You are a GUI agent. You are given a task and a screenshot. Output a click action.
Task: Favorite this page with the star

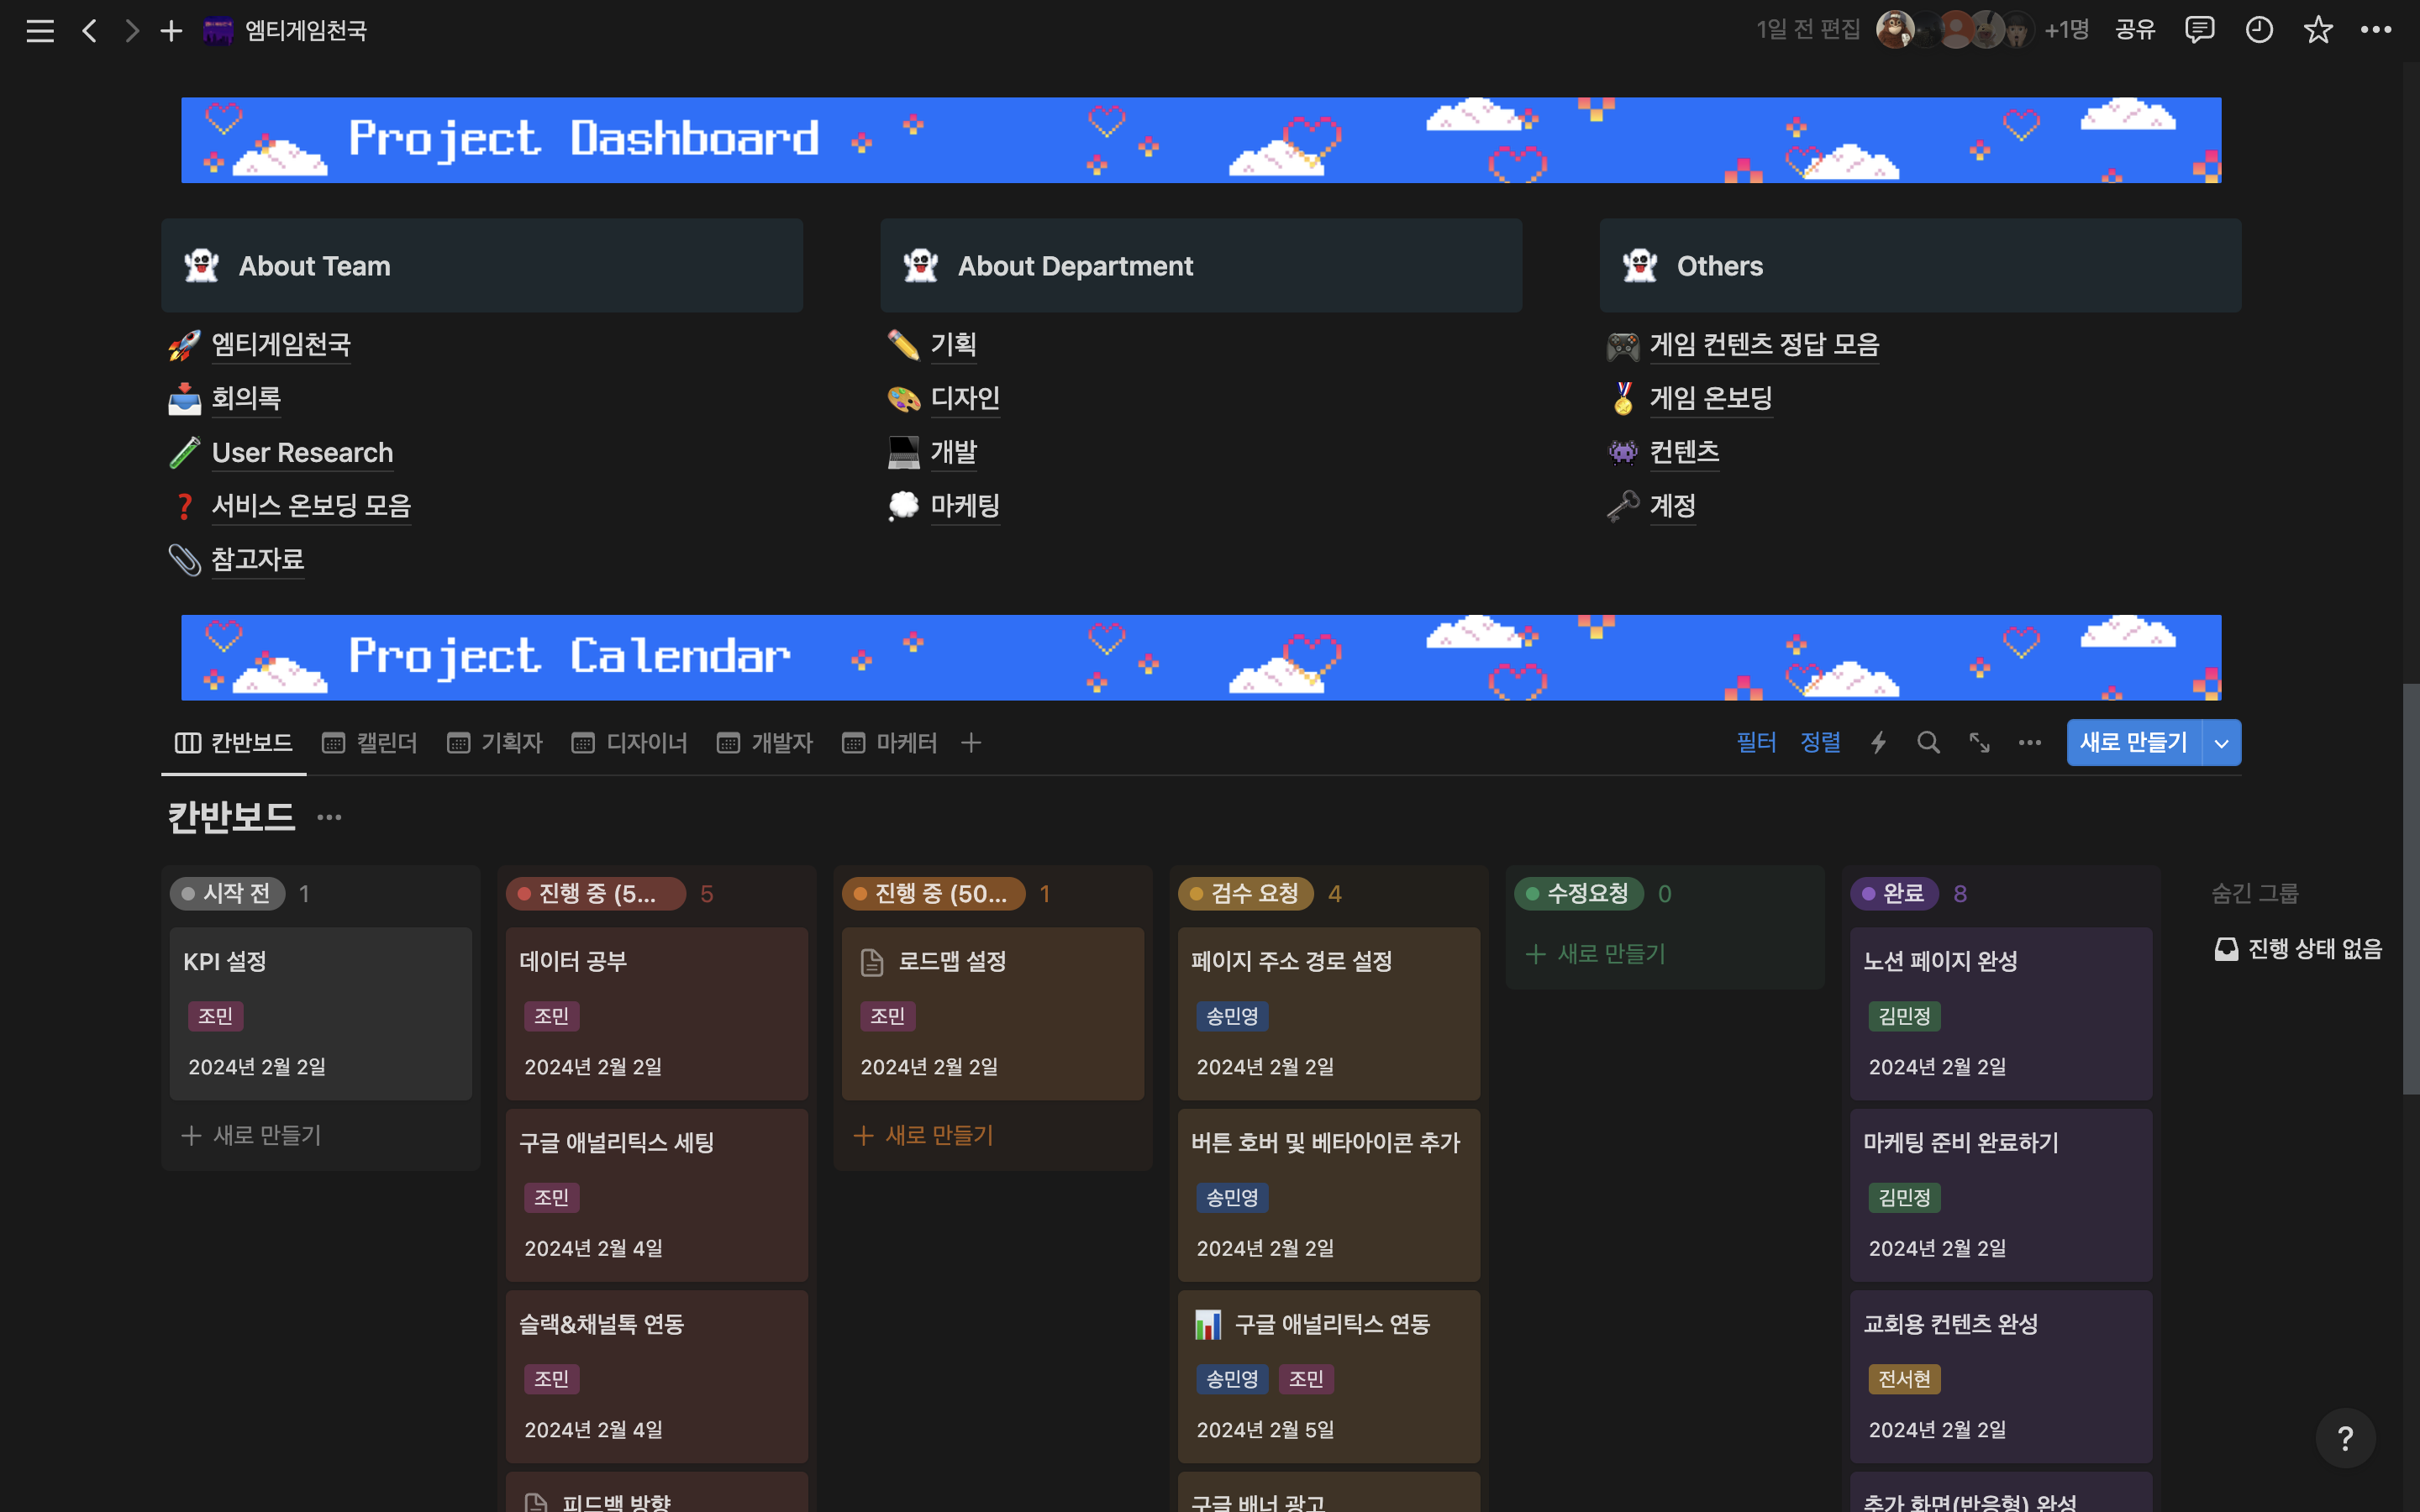pos(2318,30)
